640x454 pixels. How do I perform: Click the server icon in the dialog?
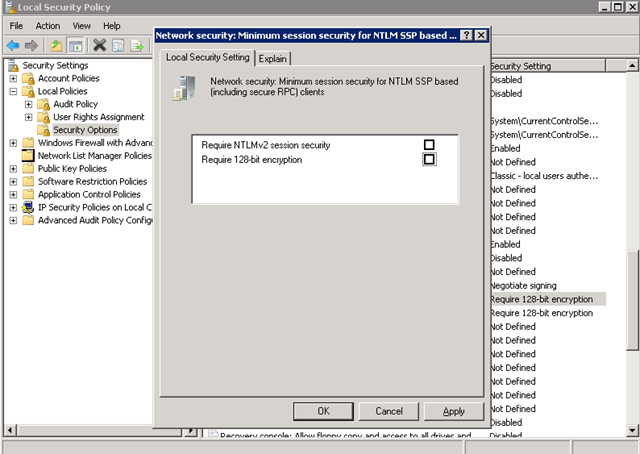tap(184, 88)
